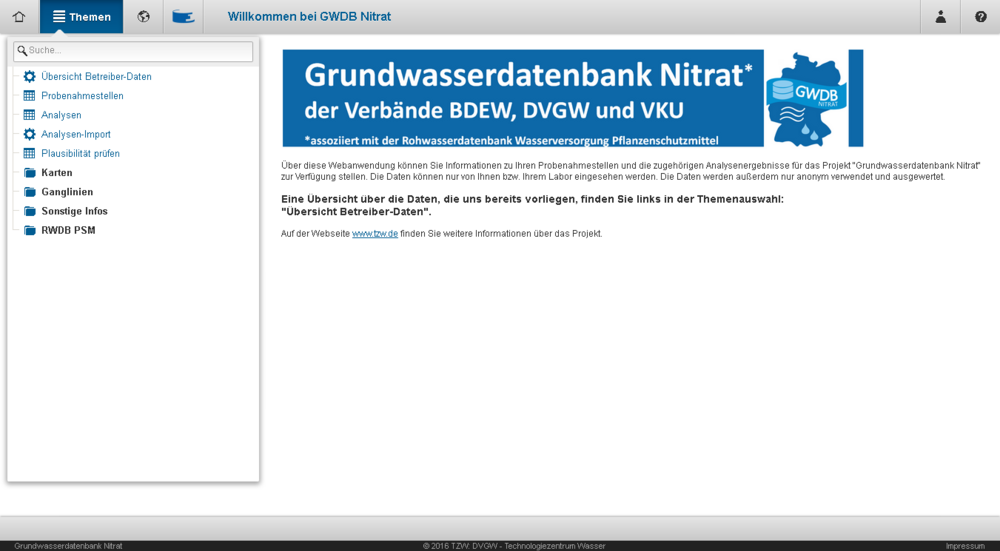Open the Impressum link in footer

(x=964, y=546)
